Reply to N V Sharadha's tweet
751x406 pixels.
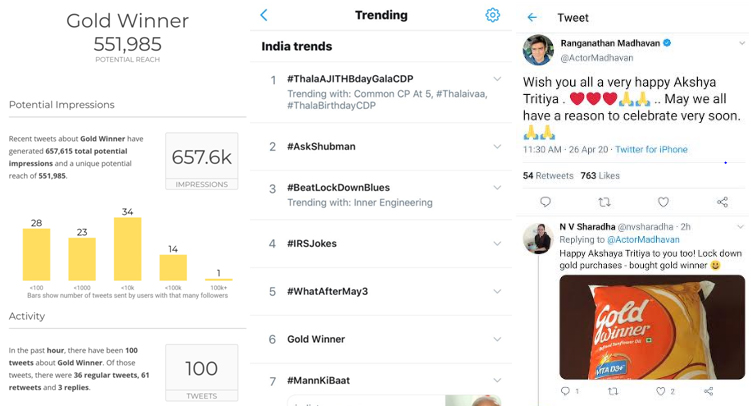click(x=564, y=391)
